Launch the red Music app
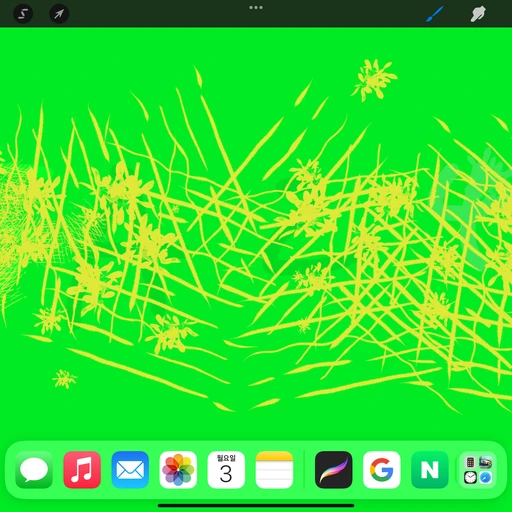Screen dimensions: 512x512 (x=82, y=470)
